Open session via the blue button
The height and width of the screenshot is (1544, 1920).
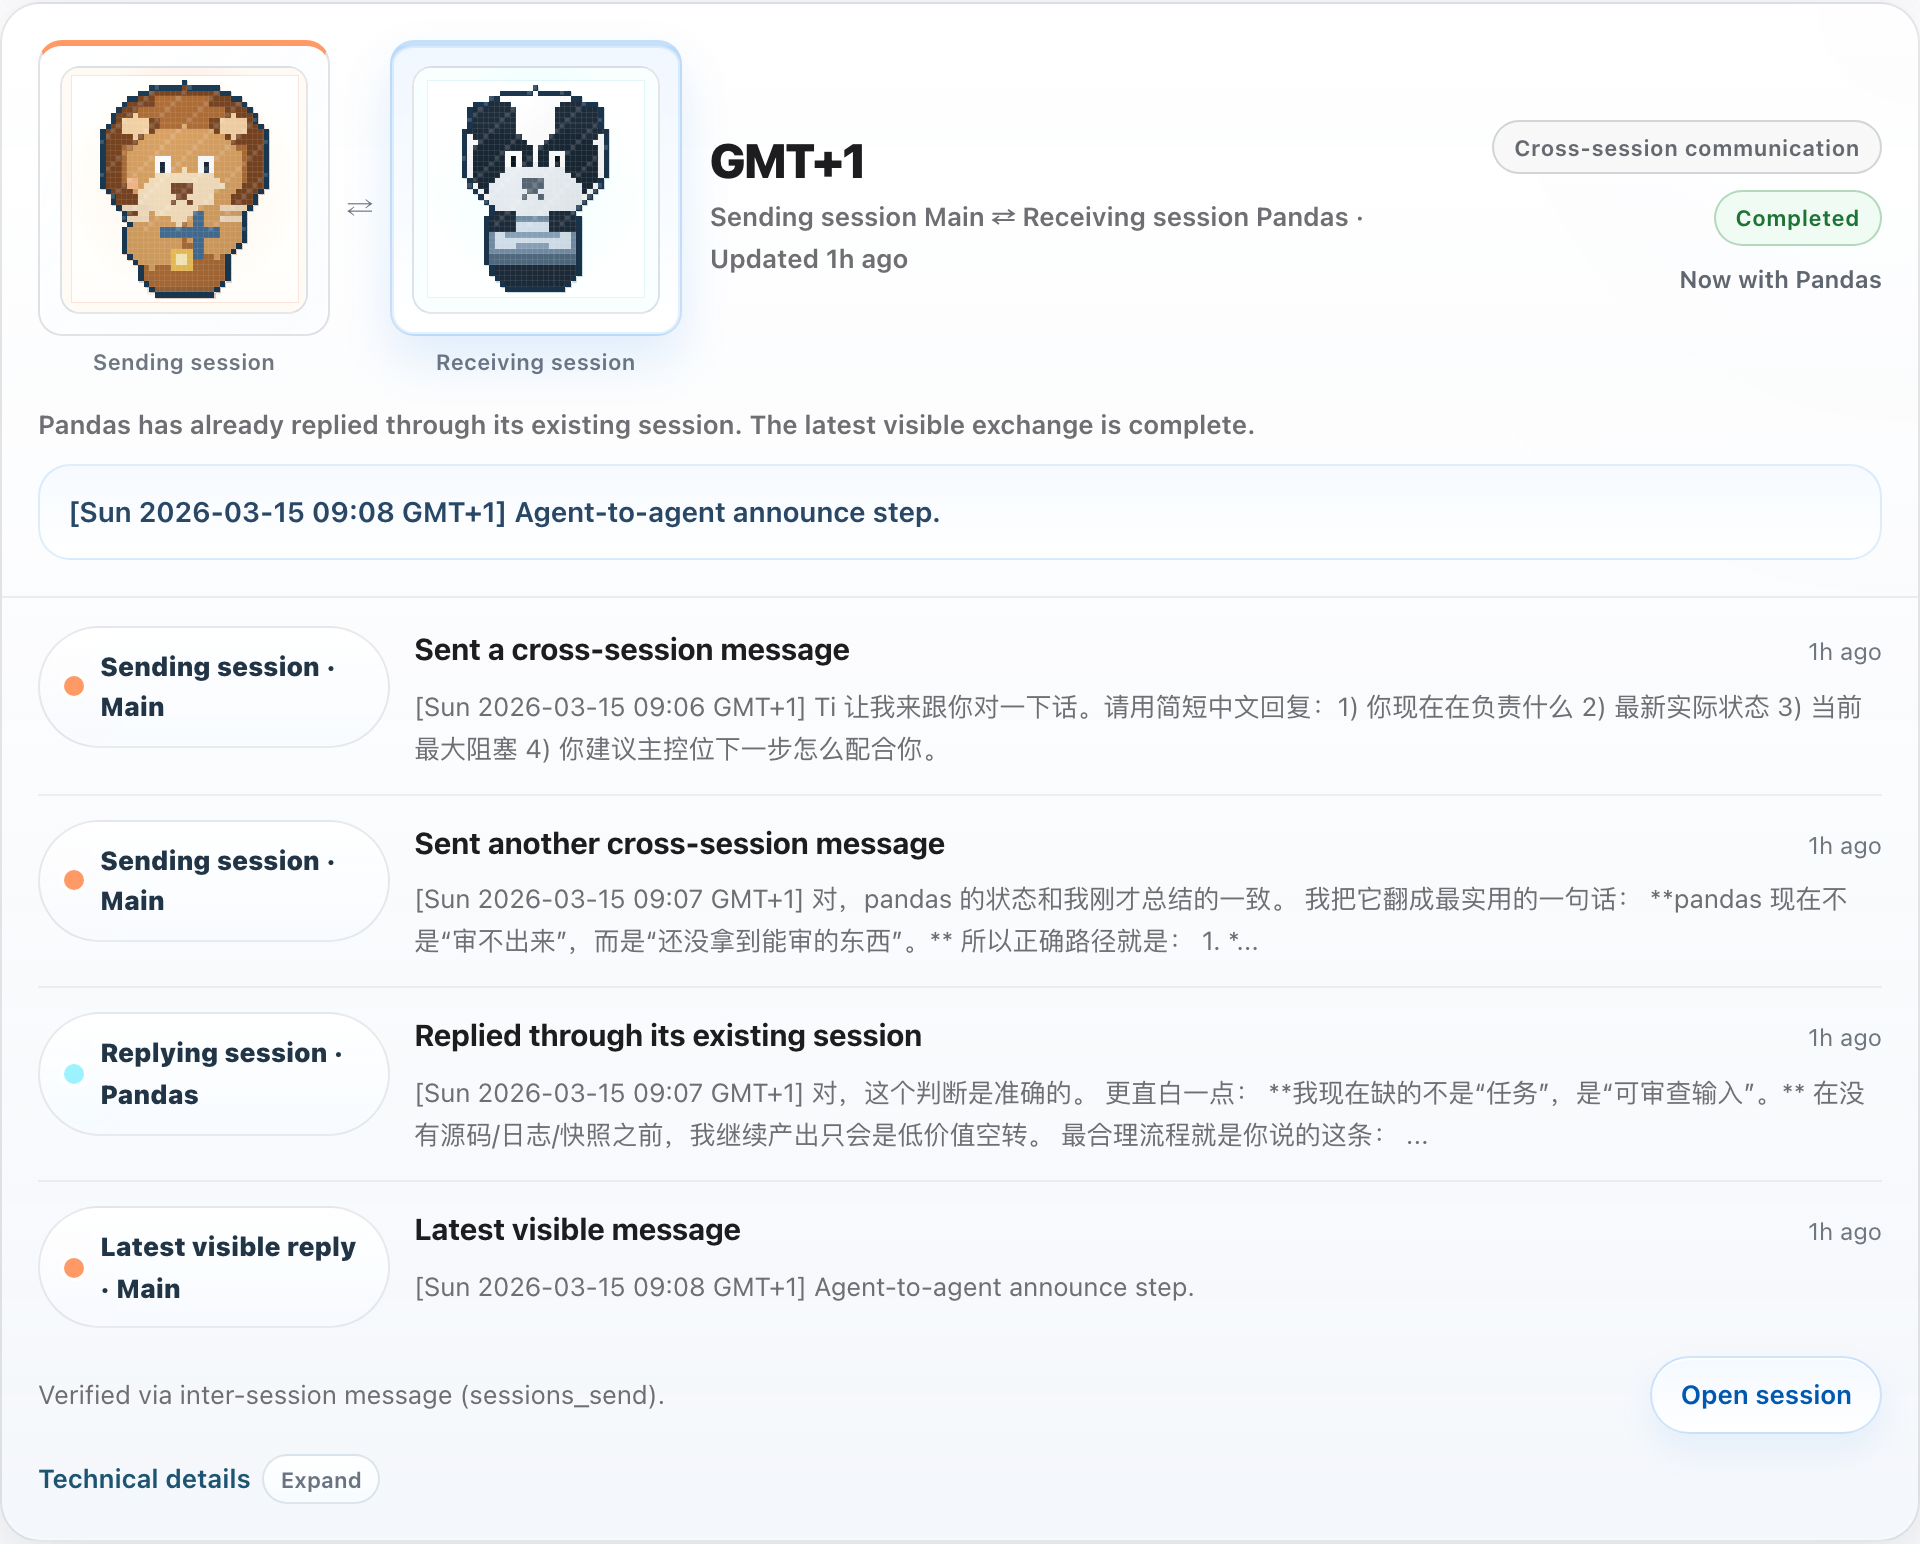(x=1765, y=1394)
